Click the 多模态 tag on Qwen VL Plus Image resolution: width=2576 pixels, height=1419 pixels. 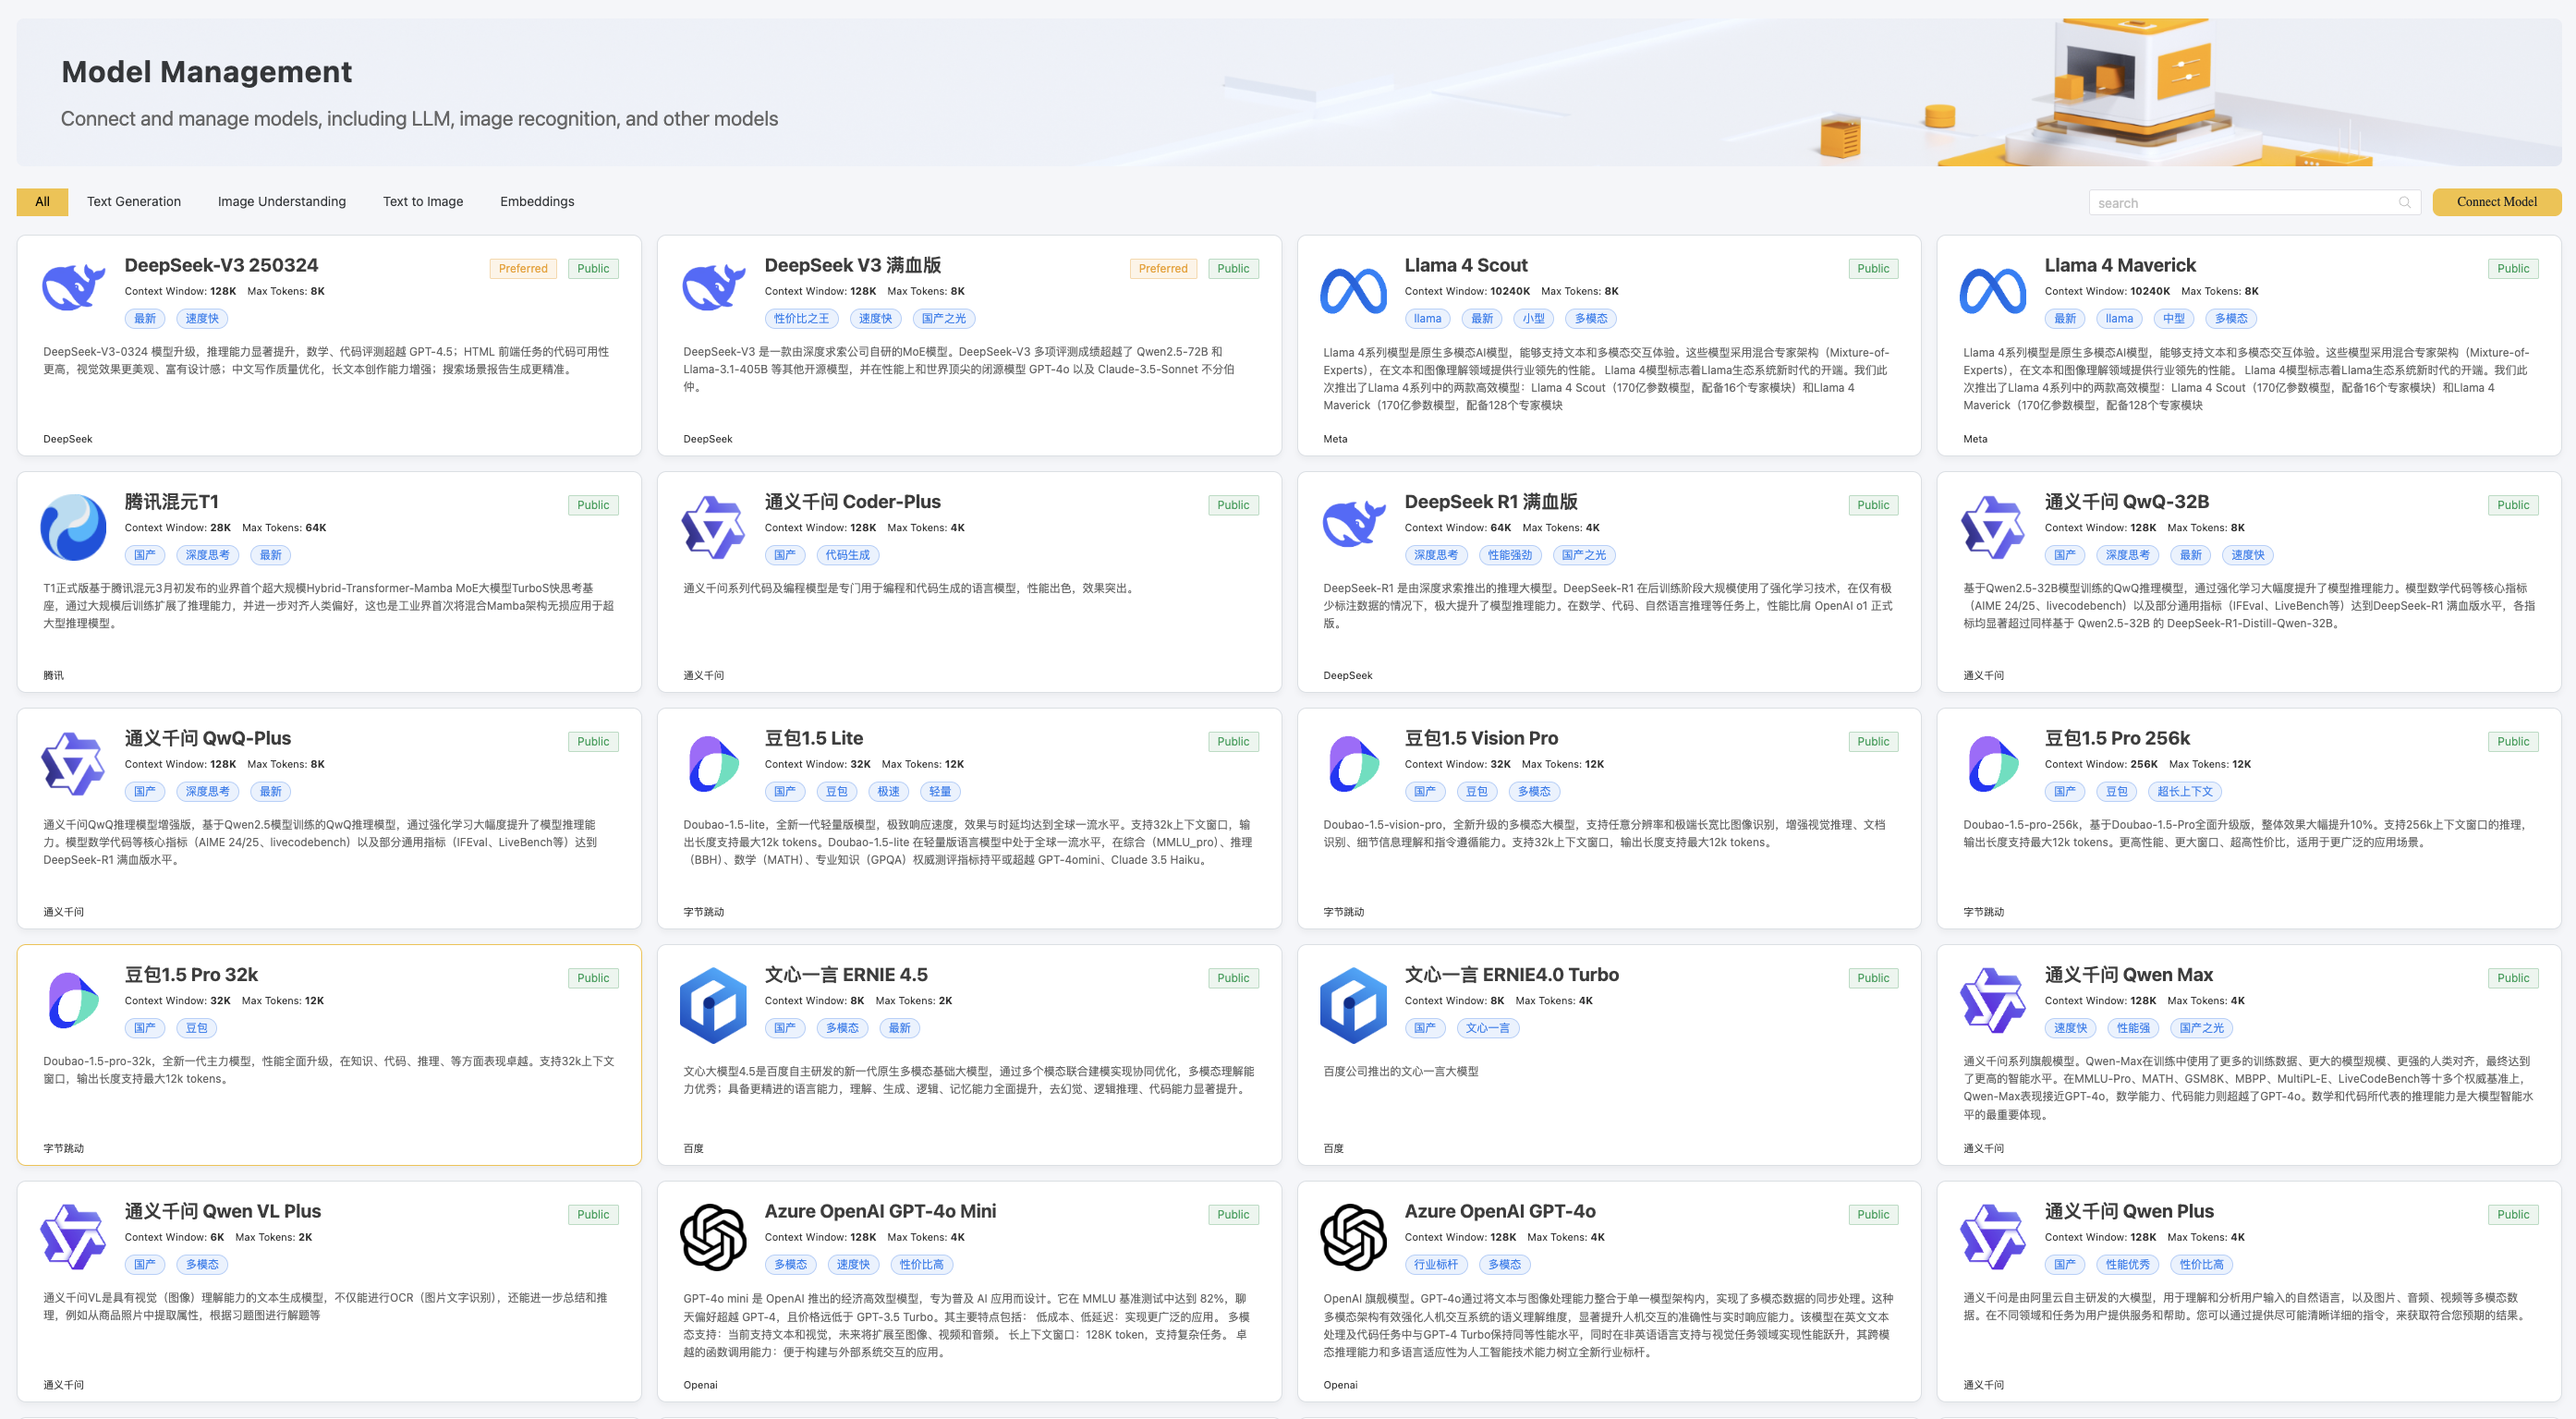202,1264
